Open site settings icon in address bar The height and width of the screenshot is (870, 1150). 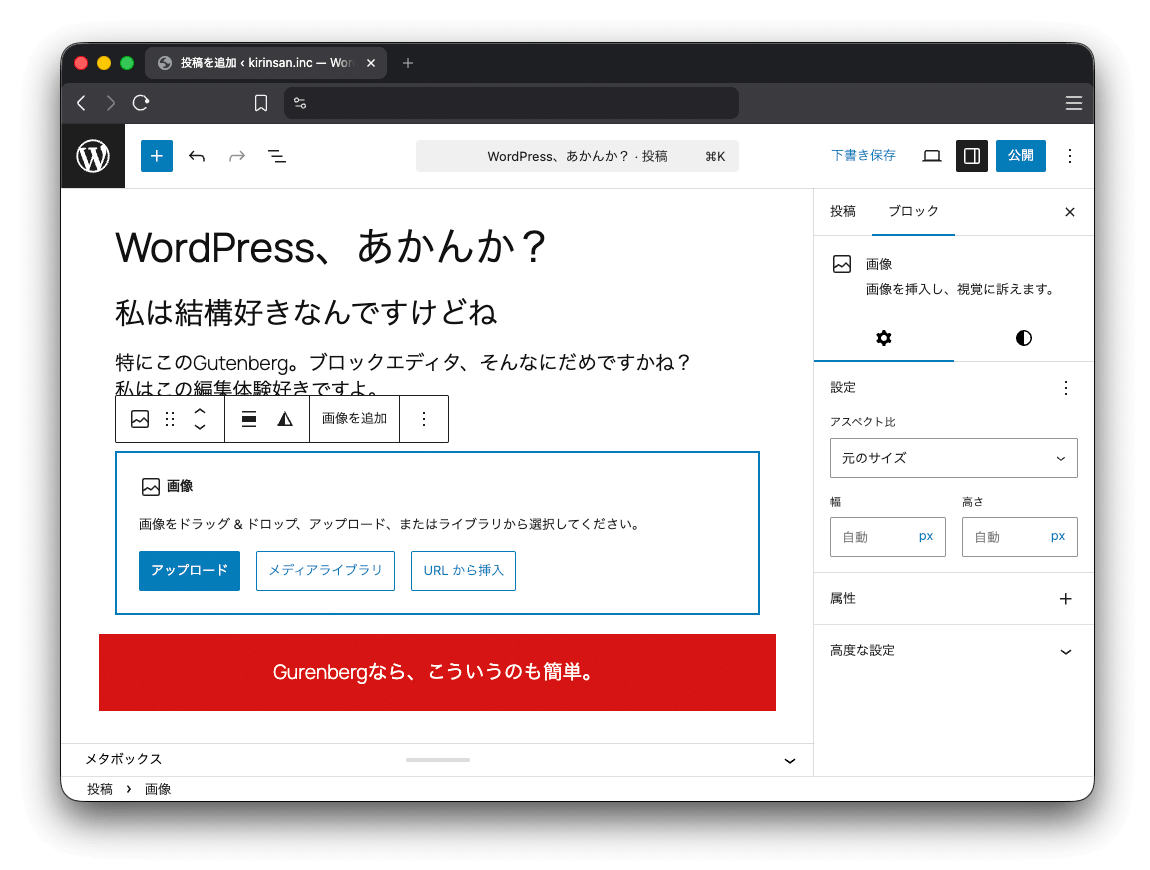click(x=300, y=103)
